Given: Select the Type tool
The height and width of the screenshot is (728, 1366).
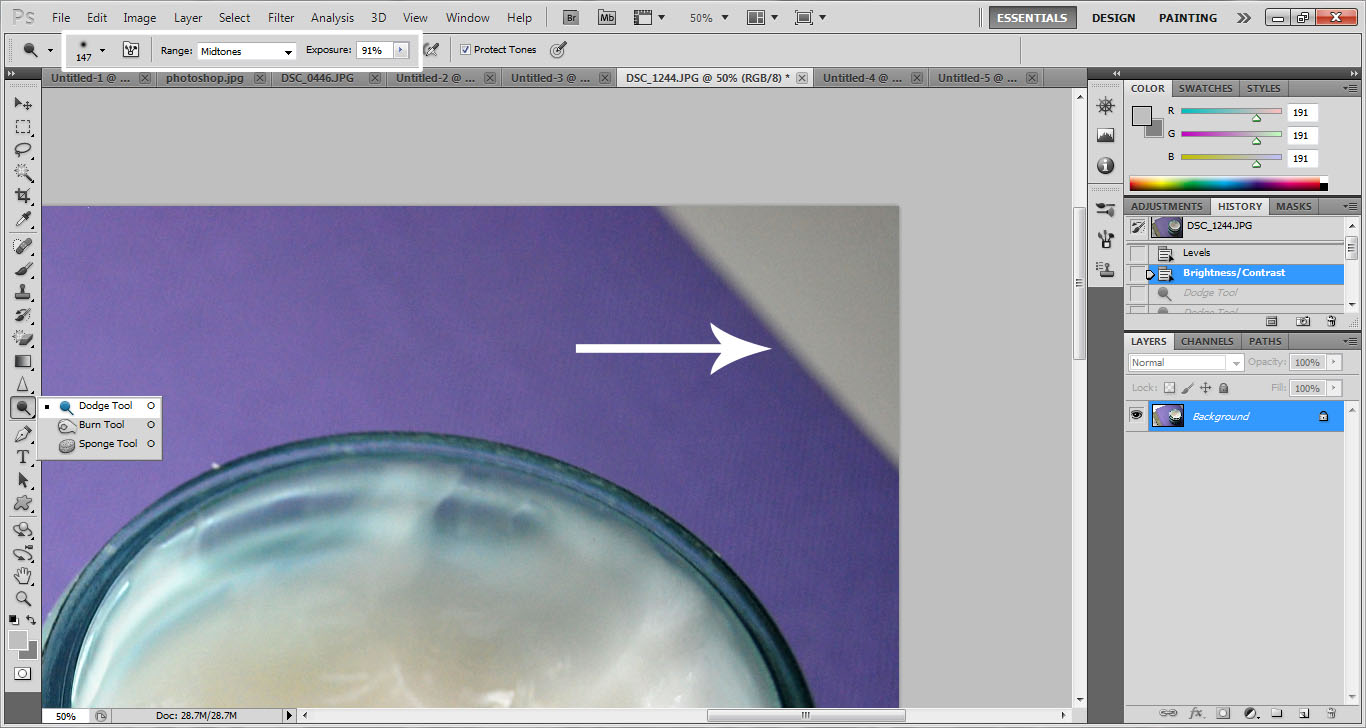Looking at the screenshot, I should (x=22, y=457).
